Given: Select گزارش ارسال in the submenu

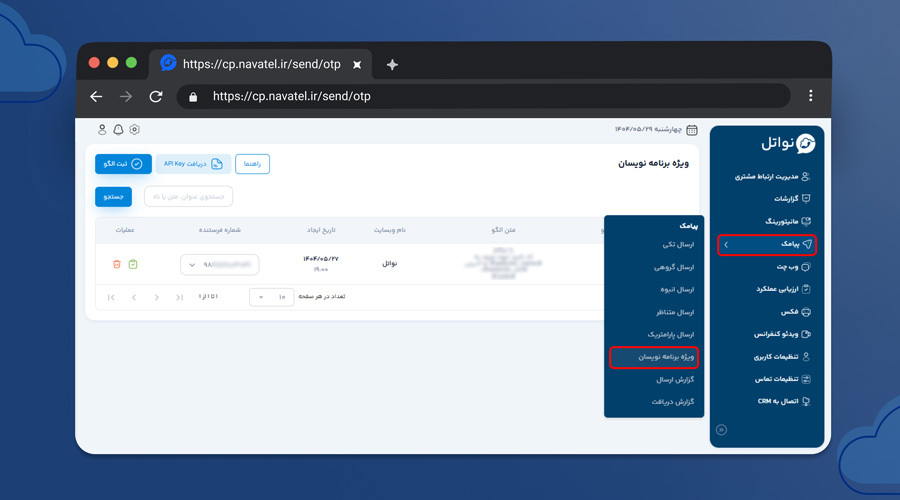Looking at the screenshot, I should pos(675,379).
